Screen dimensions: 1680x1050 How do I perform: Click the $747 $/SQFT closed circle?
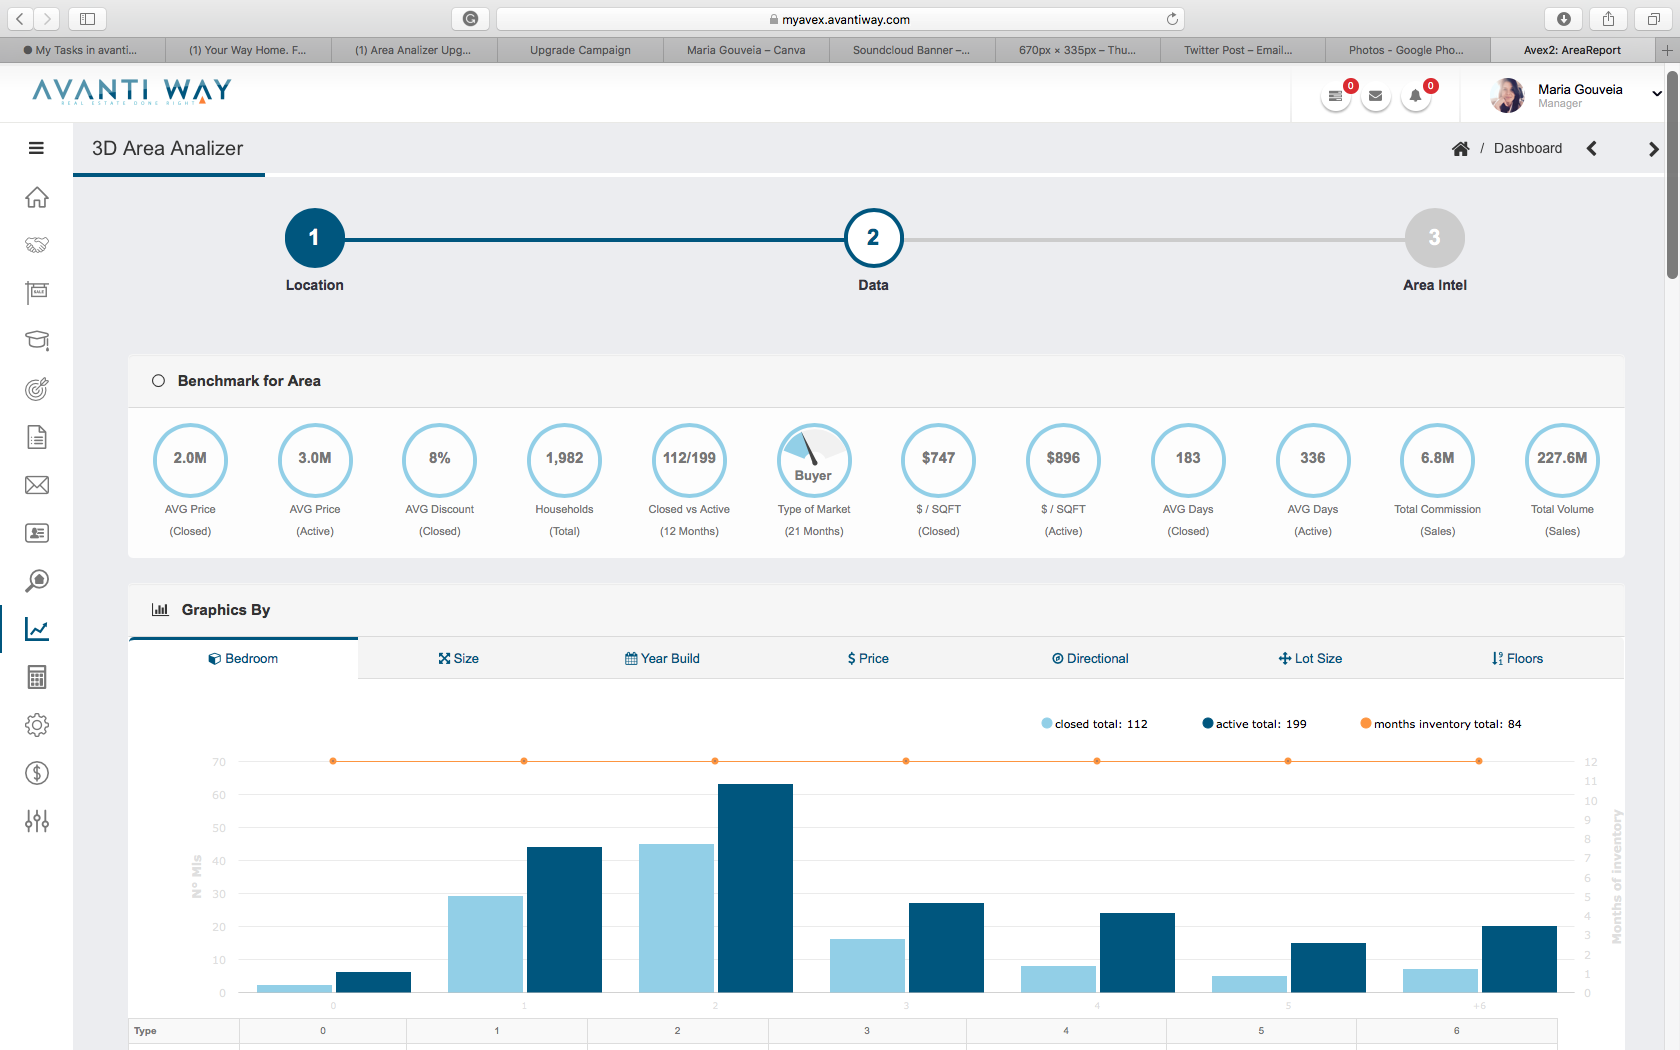938,460
